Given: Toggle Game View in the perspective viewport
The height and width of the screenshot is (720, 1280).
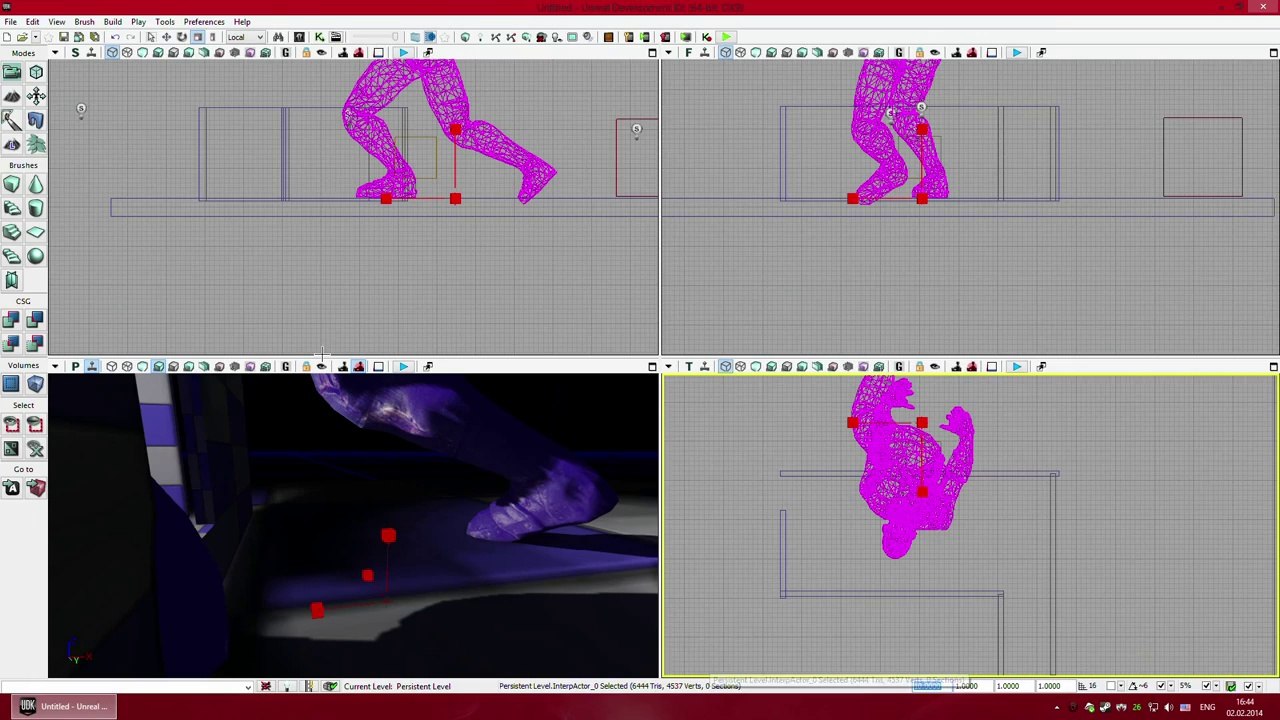Looking at the screenshot, I should [285, 366].
